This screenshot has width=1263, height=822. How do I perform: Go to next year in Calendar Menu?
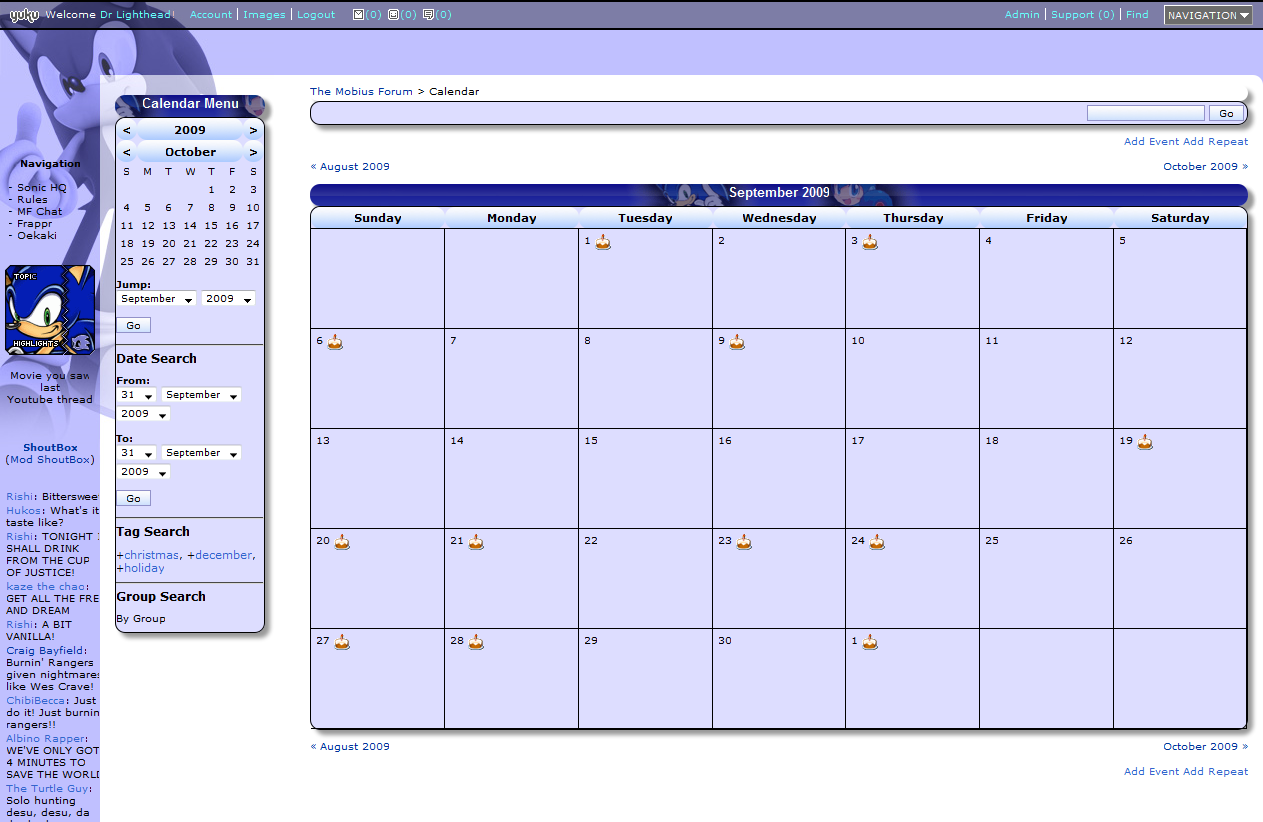(x=253, y=130)
